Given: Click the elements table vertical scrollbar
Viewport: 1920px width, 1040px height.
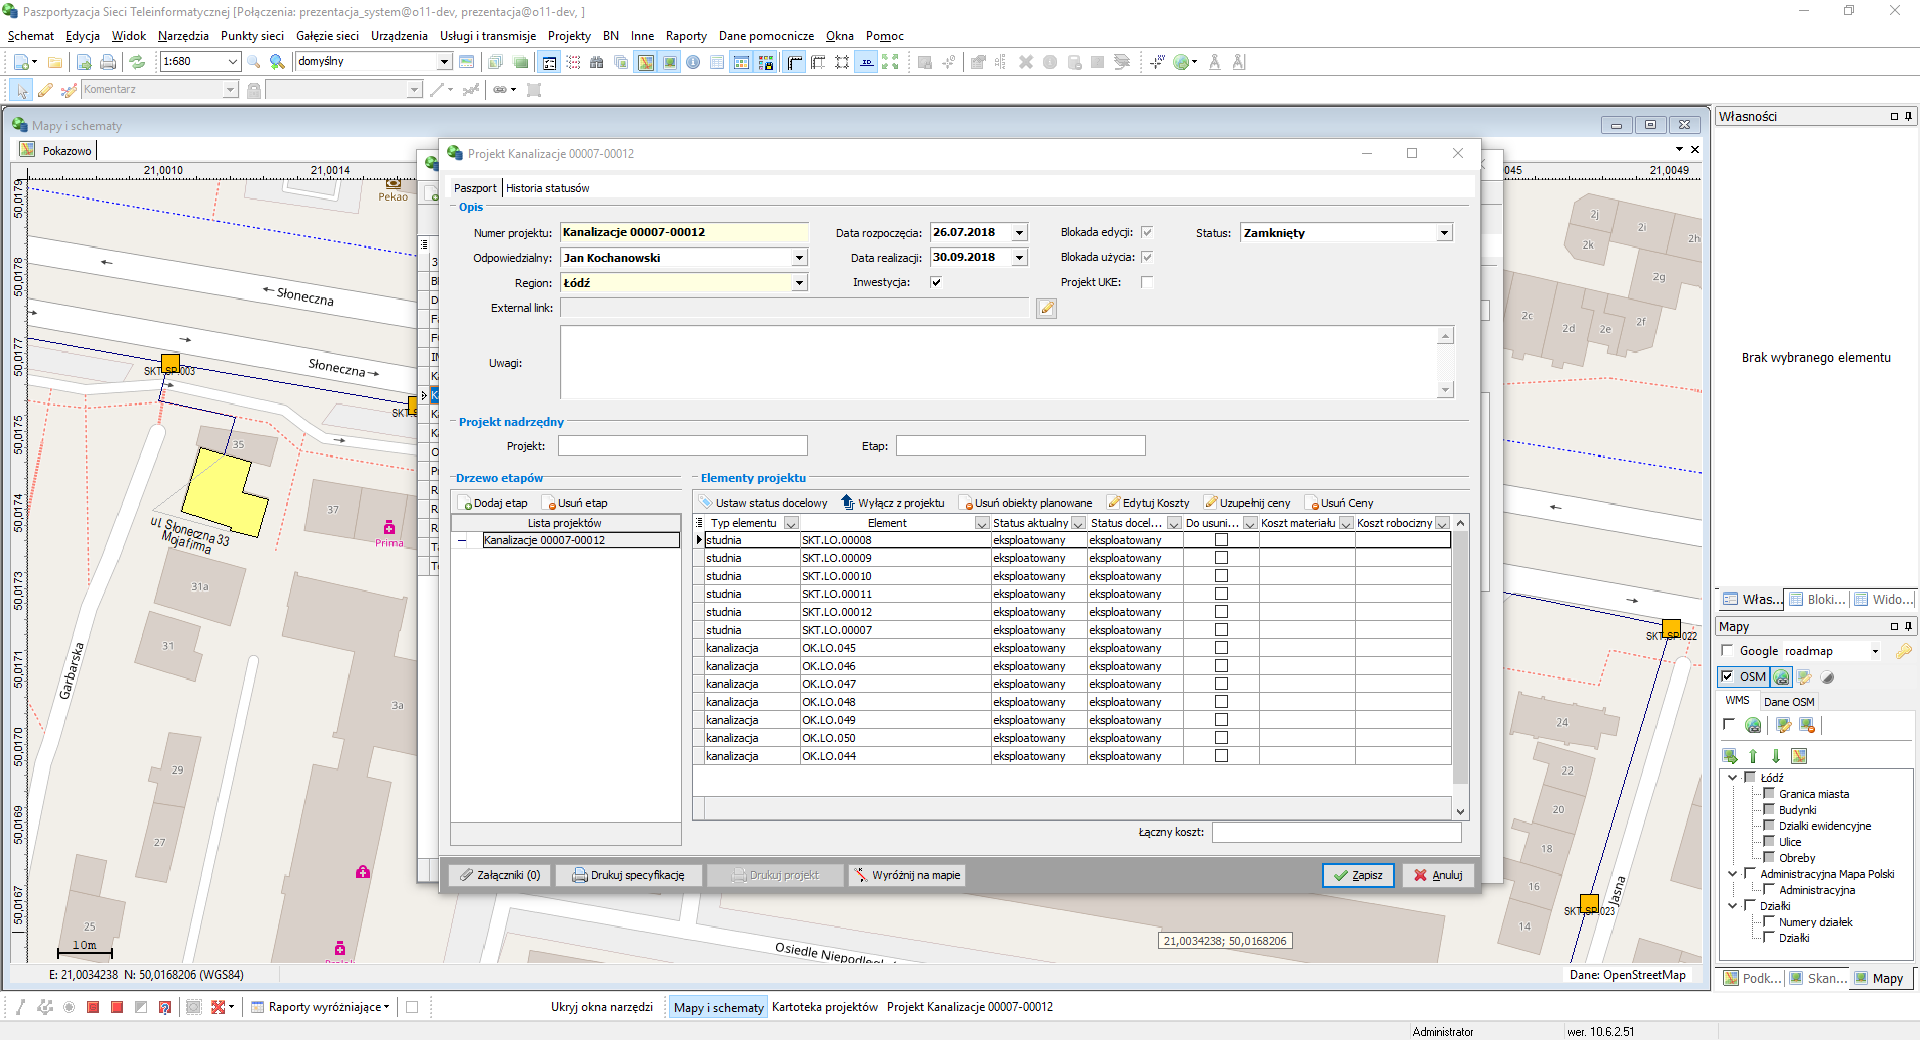Looking at the screenshot, I should pyautogui.click(x=1460, y=668).
